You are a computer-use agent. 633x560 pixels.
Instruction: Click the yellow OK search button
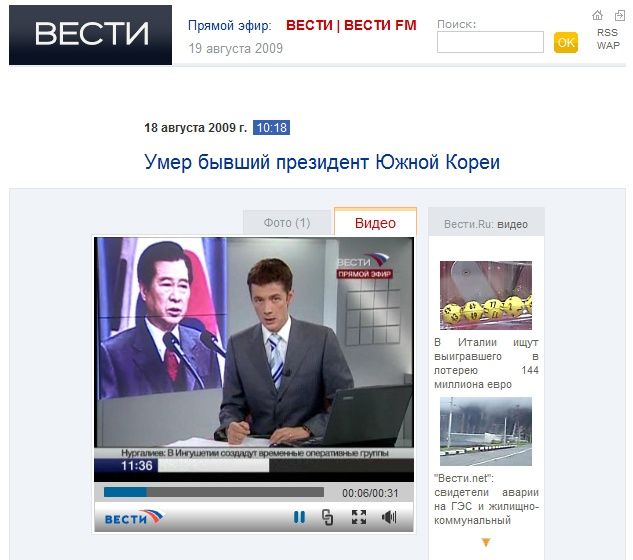pyautogui.click(x=566, y=42)
